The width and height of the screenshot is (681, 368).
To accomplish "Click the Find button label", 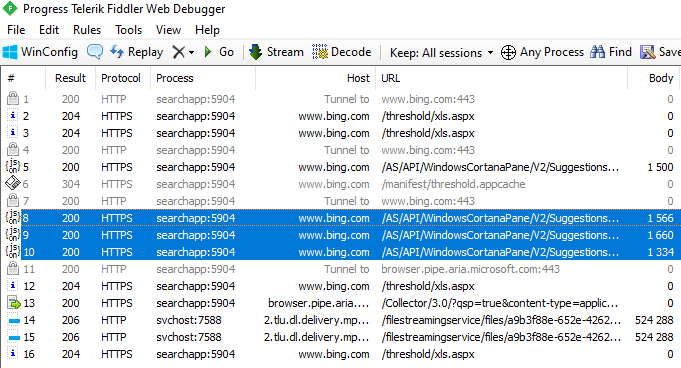I will point(620,52).
